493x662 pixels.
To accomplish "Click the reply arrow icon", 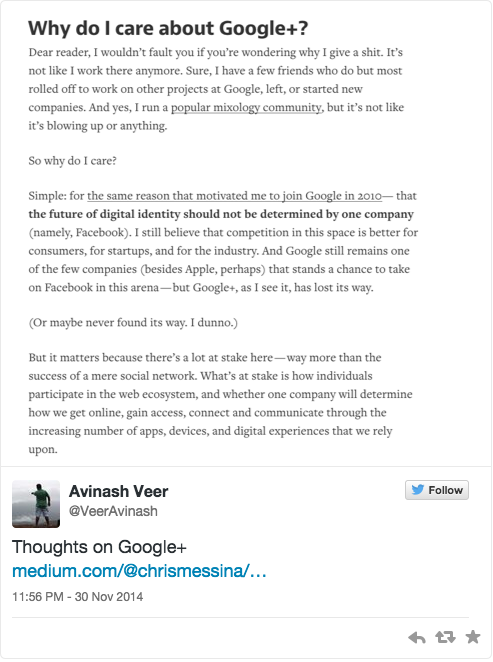I will click(417, 638).
